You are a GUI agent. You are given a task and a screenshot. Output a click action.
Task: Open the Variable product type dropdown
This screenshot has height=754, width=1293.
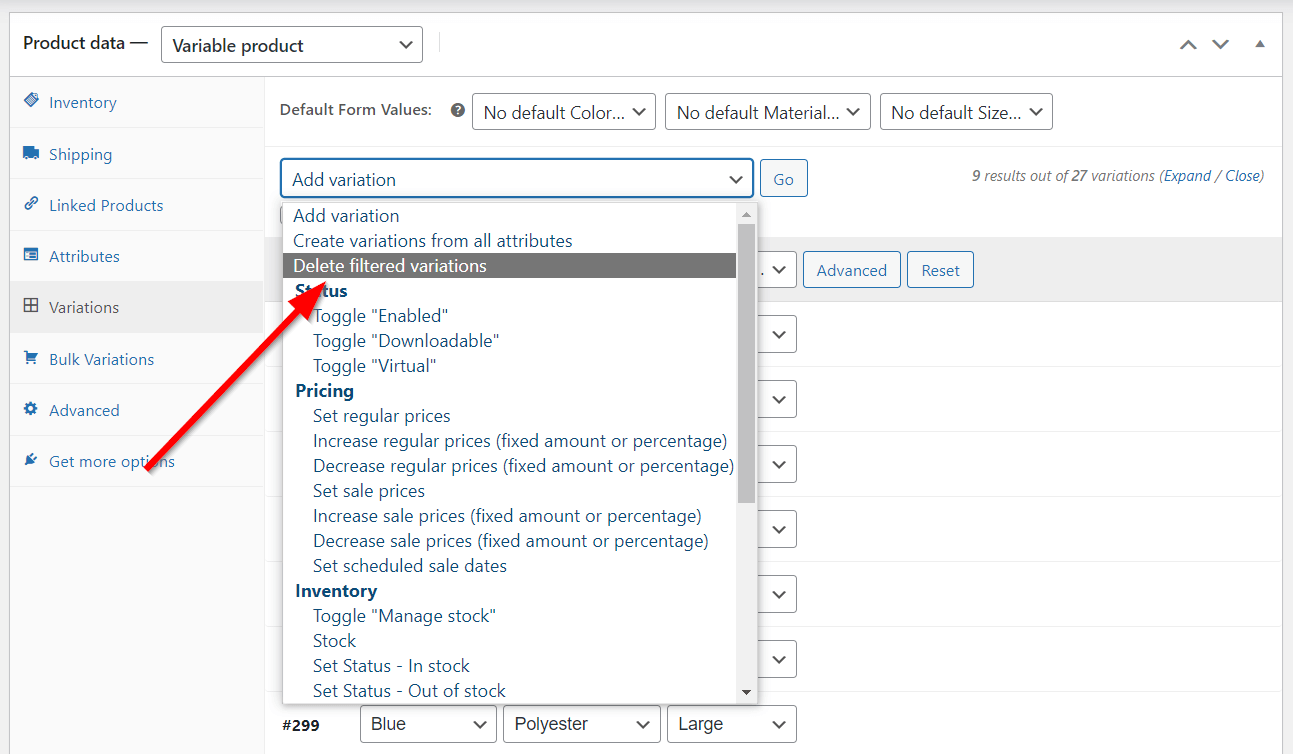[292, 45]
